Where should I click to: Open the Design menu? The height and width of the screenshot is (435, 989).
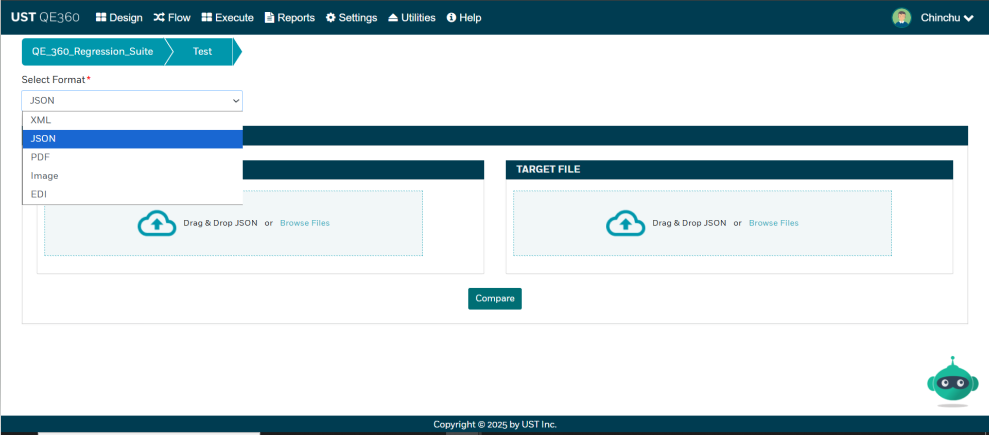pos(119,17)
